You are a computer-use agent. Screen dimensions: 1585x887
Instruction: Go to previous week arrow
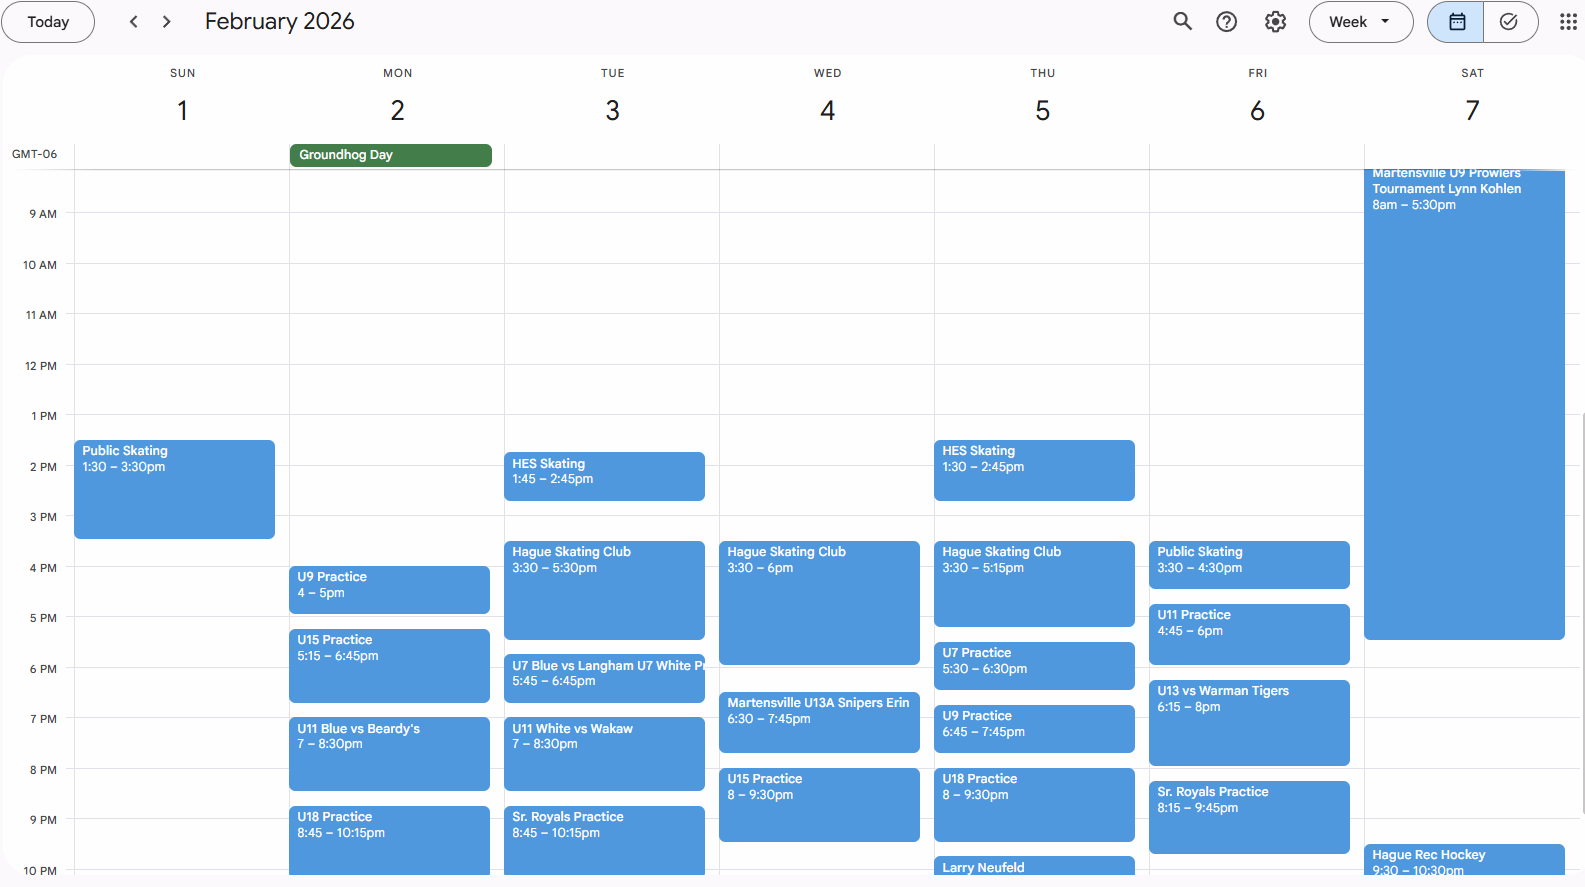pos(134,22)
